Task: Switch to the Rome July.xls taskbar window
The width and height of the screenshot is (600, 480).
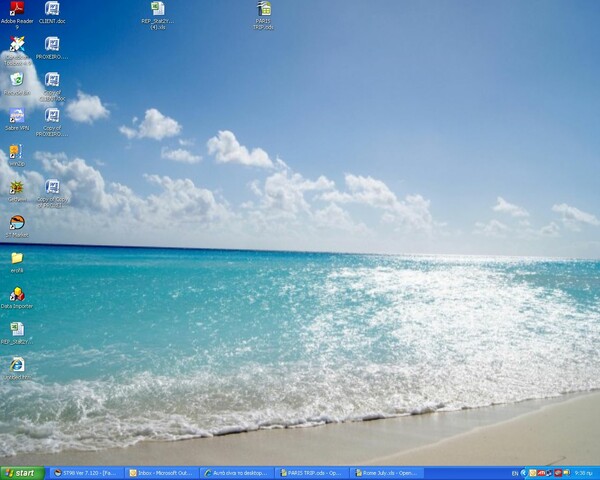Action: click(386, 472)
